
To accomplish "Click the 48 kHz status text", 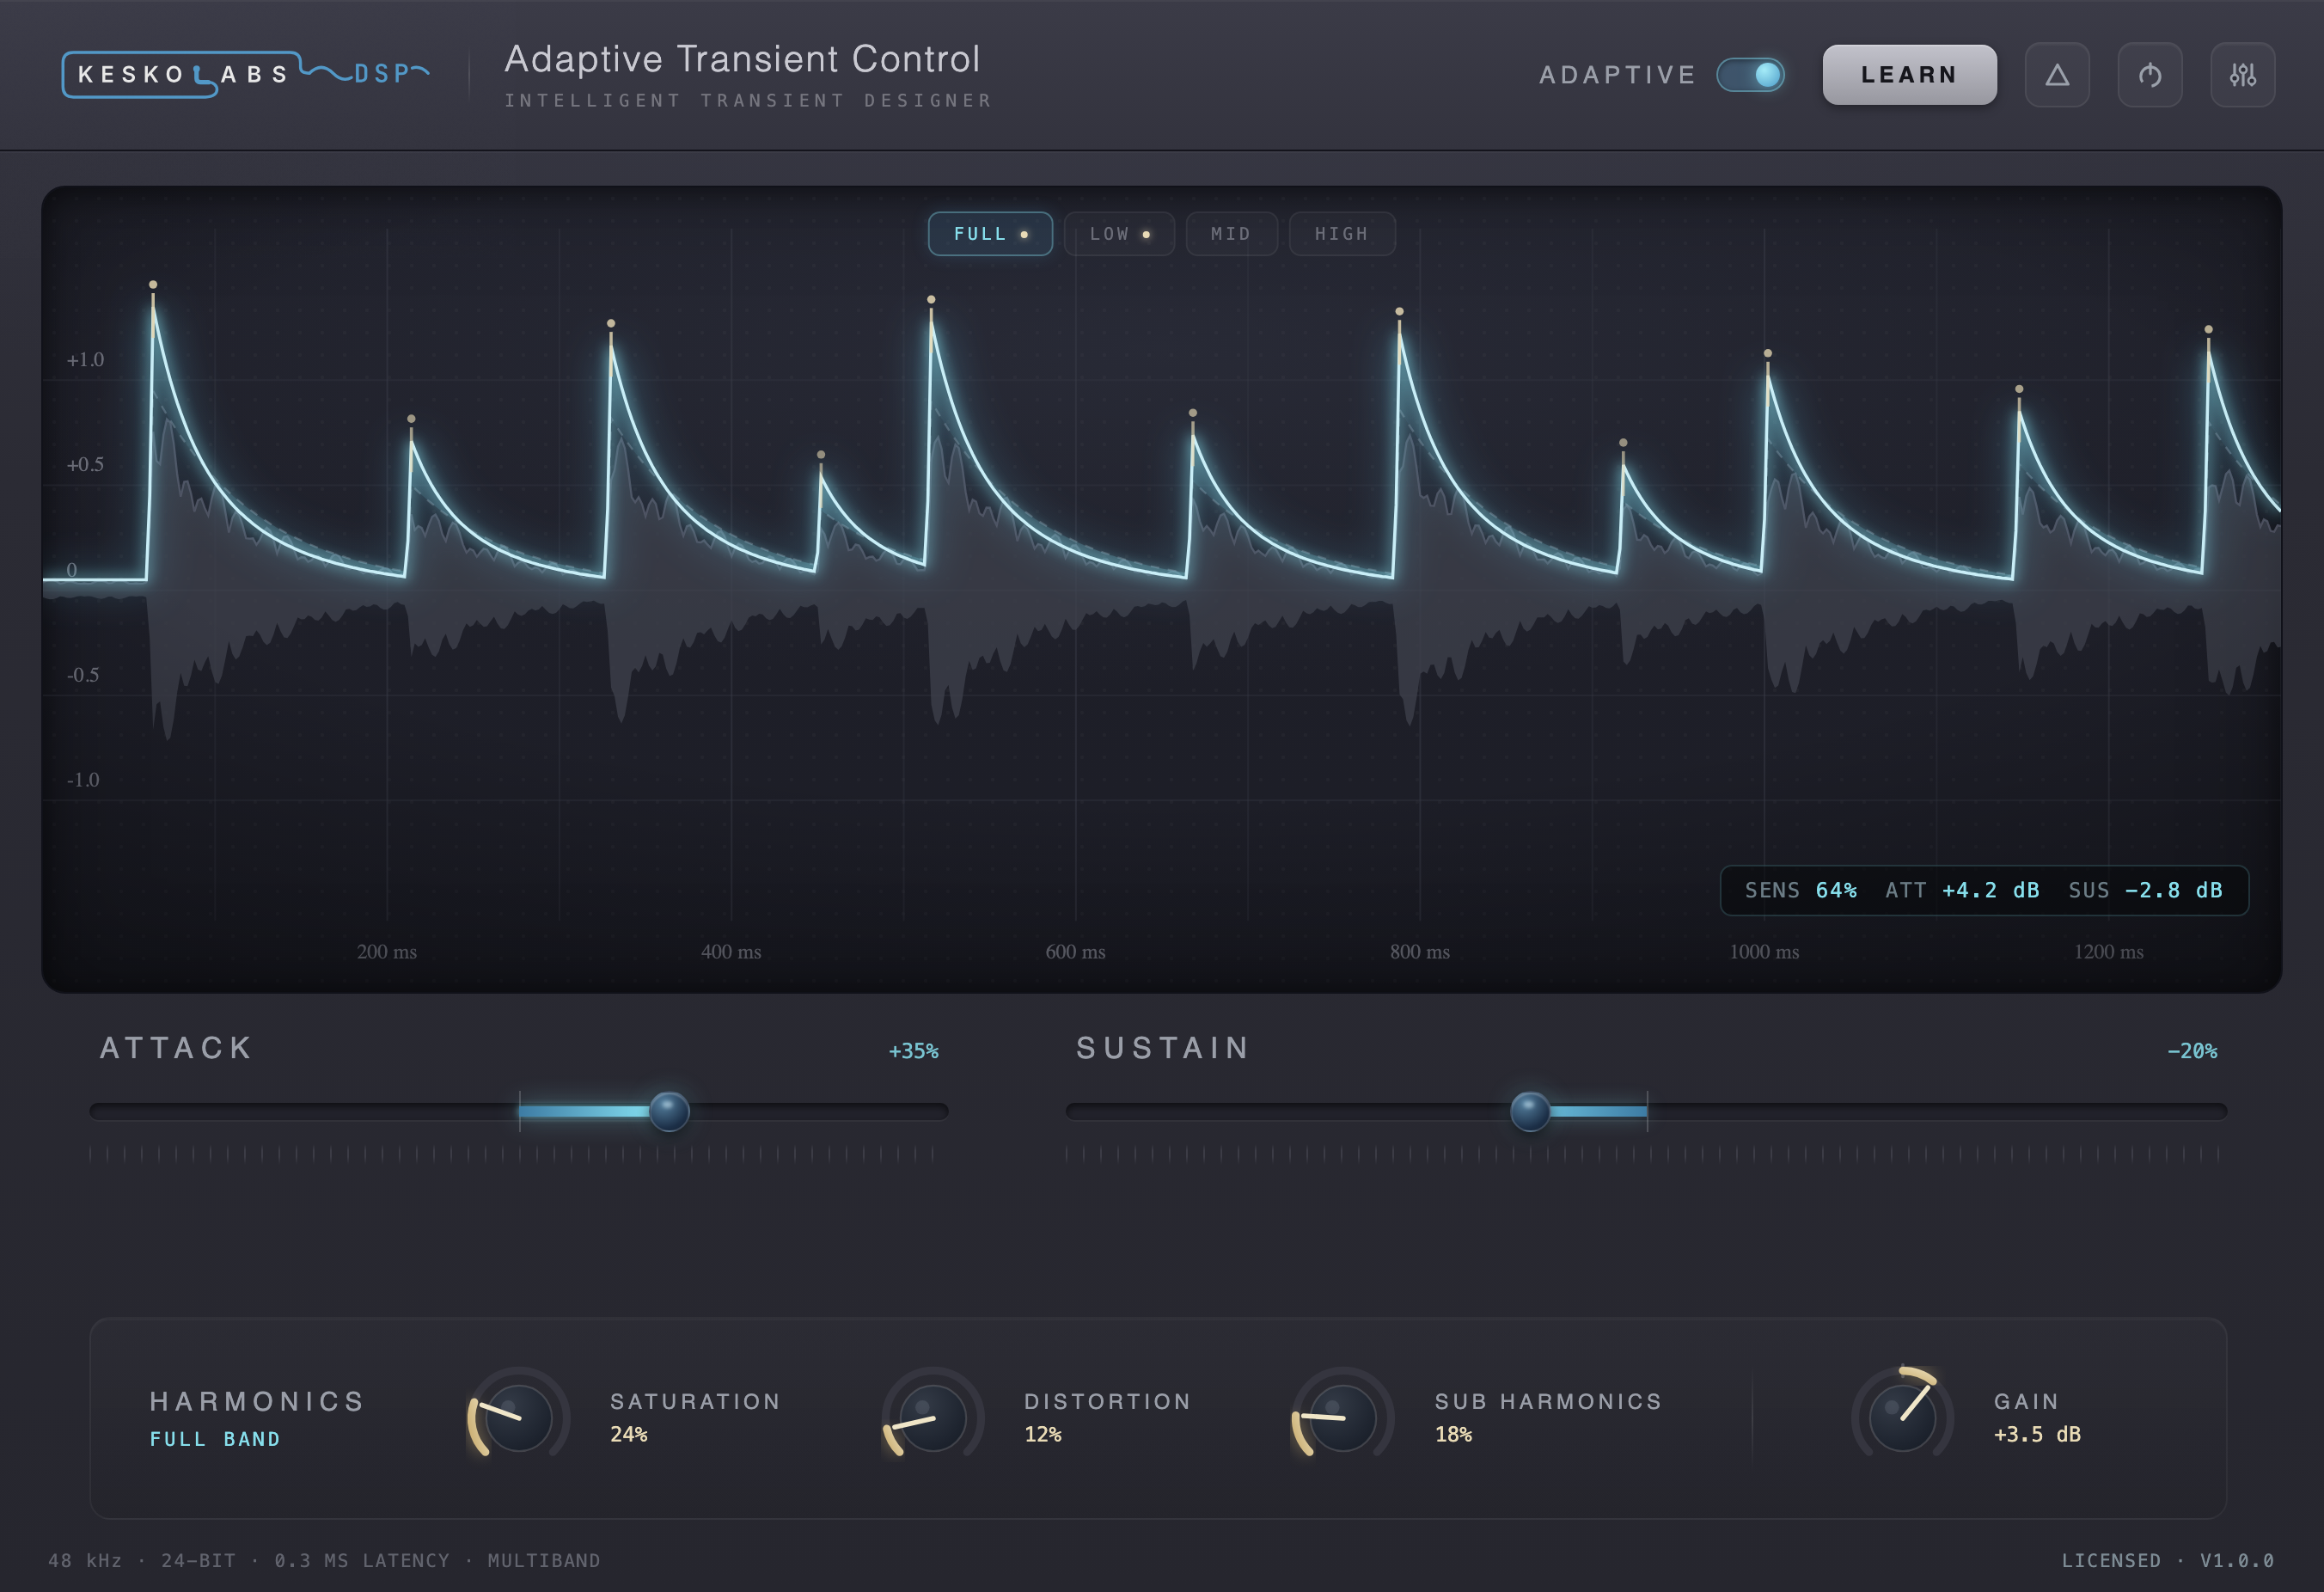I will pyautogui.click(x=85, y=1561).
